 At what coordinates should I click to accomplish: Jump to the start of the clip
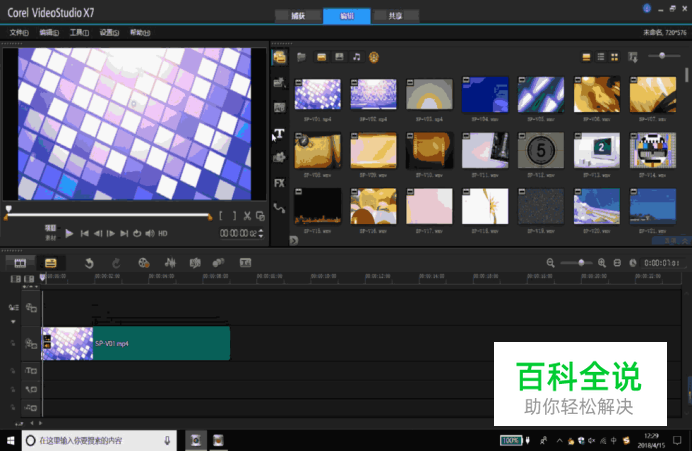click(84, 233)
